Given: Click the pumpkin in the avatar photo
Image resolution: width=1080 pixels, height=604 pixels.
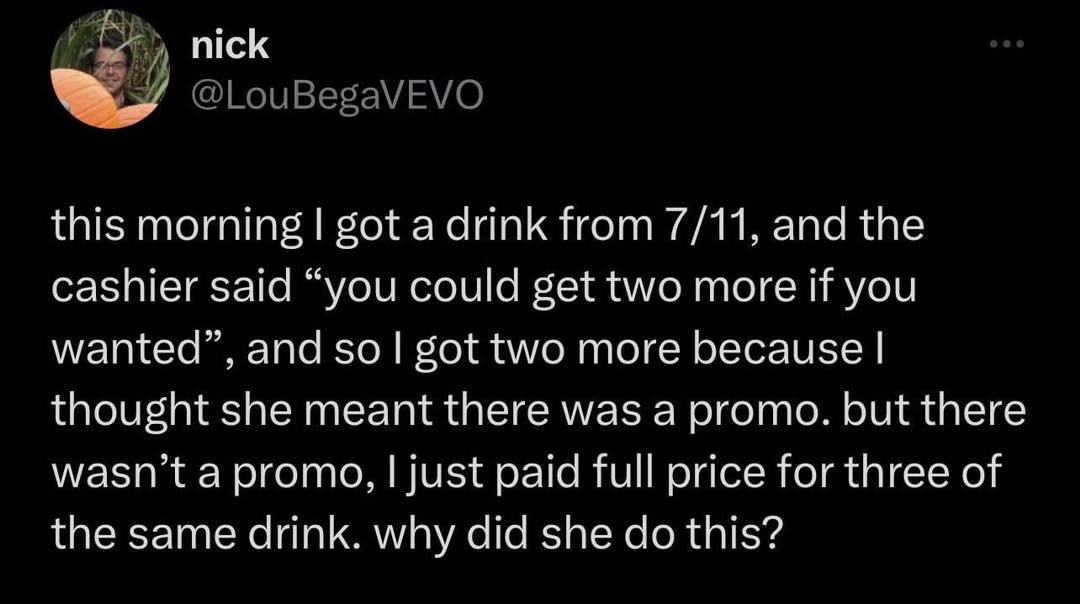Looking at the screenshot, I should pos(85,97).
